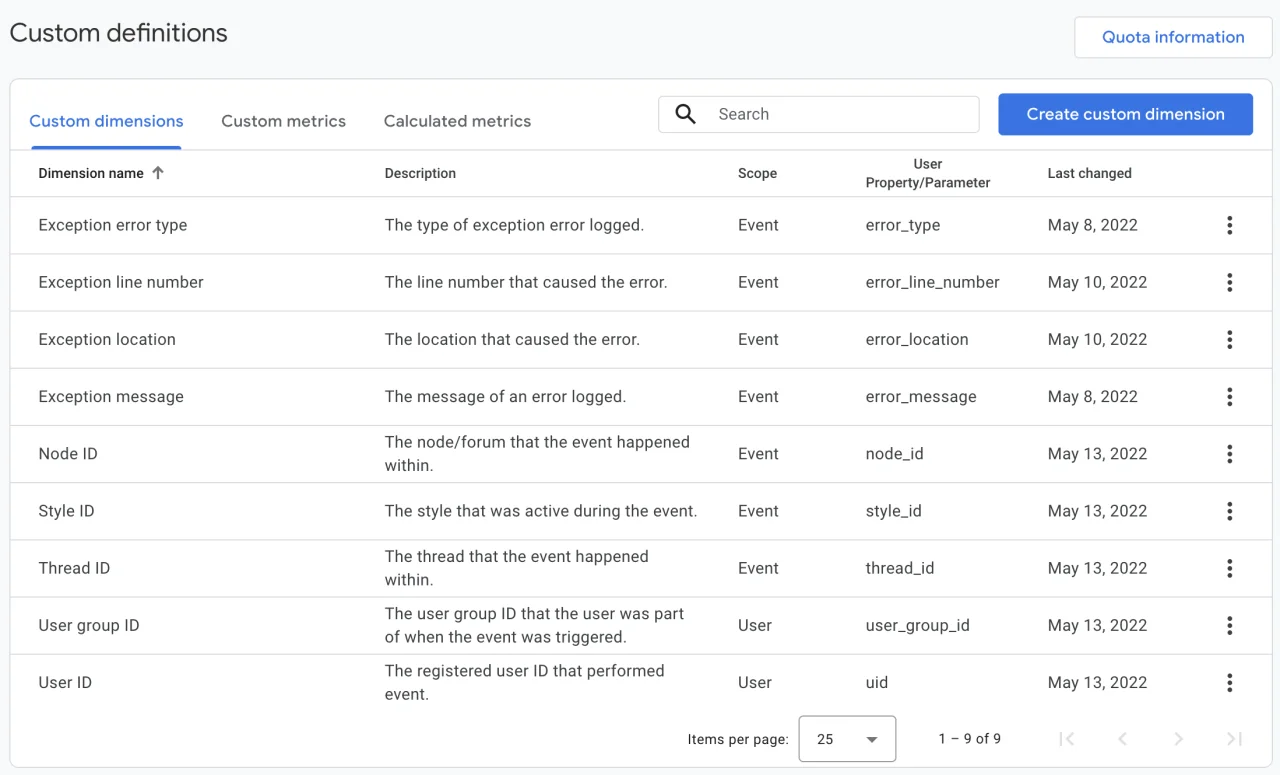Screen dimensions: 1280x775
Task: Switch to the Calculated metrics tab
Action: pyautogui.click(x=457, y=121)
